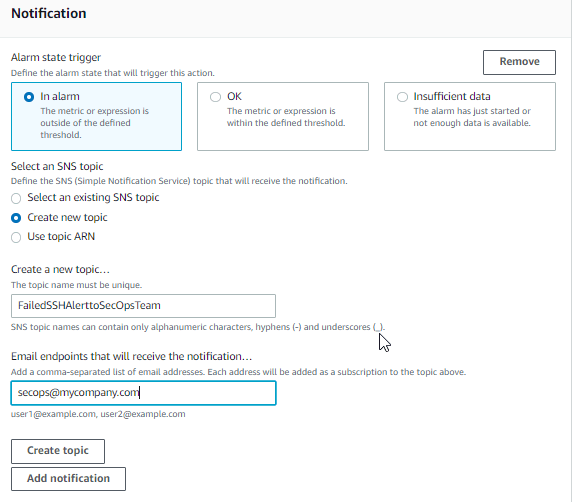Click the Create topic button
This screenshot has width=572, height=502.
pyautogui.click(x=58, y=451)
